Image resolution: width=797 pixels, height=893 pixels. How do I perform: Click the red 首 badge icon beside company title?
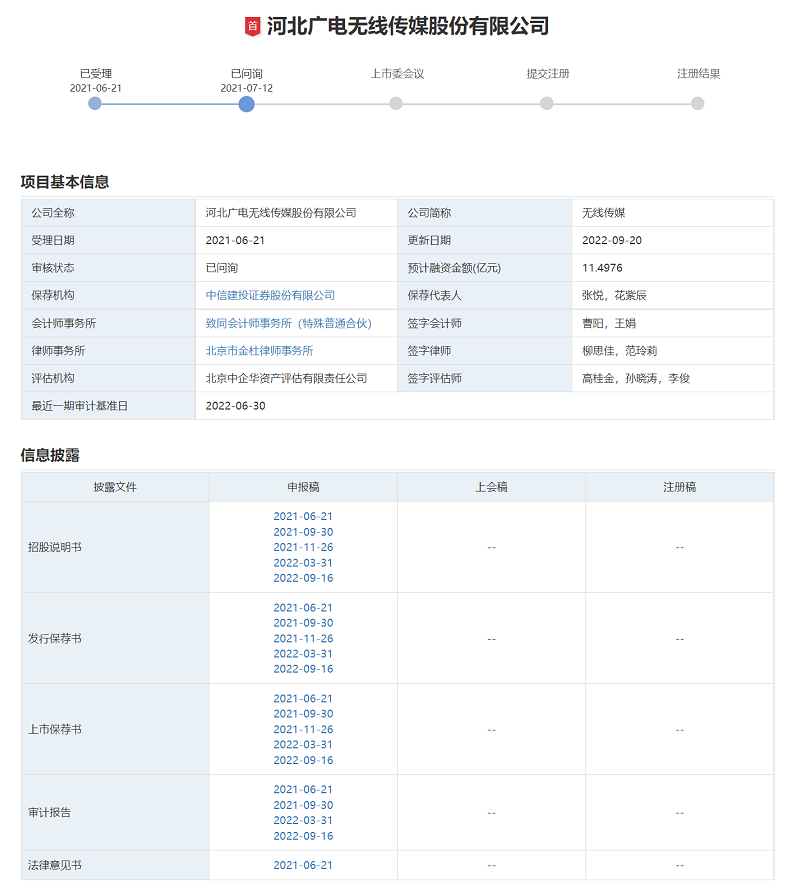pyautogui.click(x=252, y=26)
